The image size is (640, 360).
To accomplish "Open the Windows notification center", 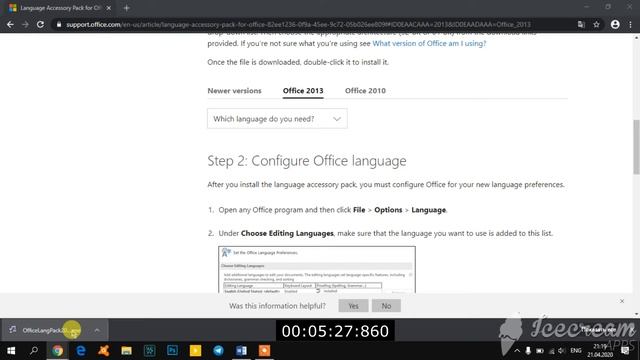I will tap(625, 351).
